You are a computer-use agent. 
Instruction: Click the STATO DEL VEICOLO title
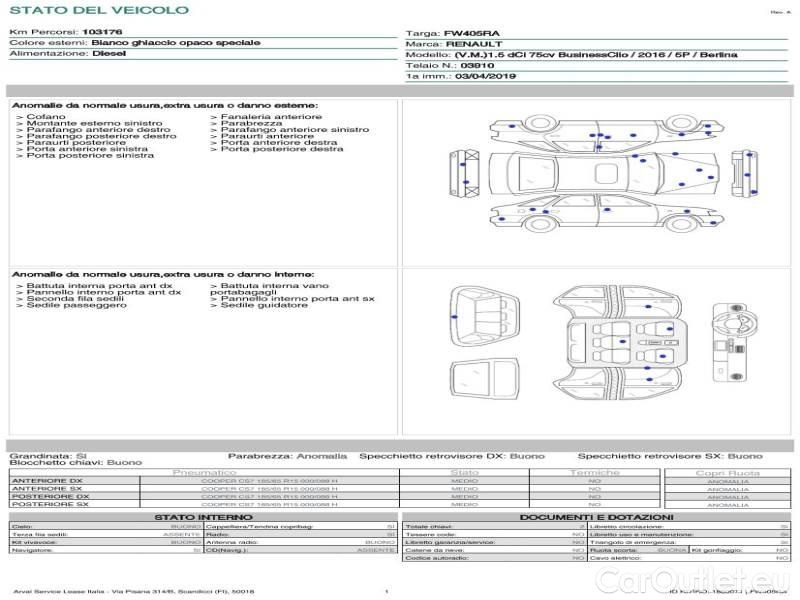tap(99, 10)
